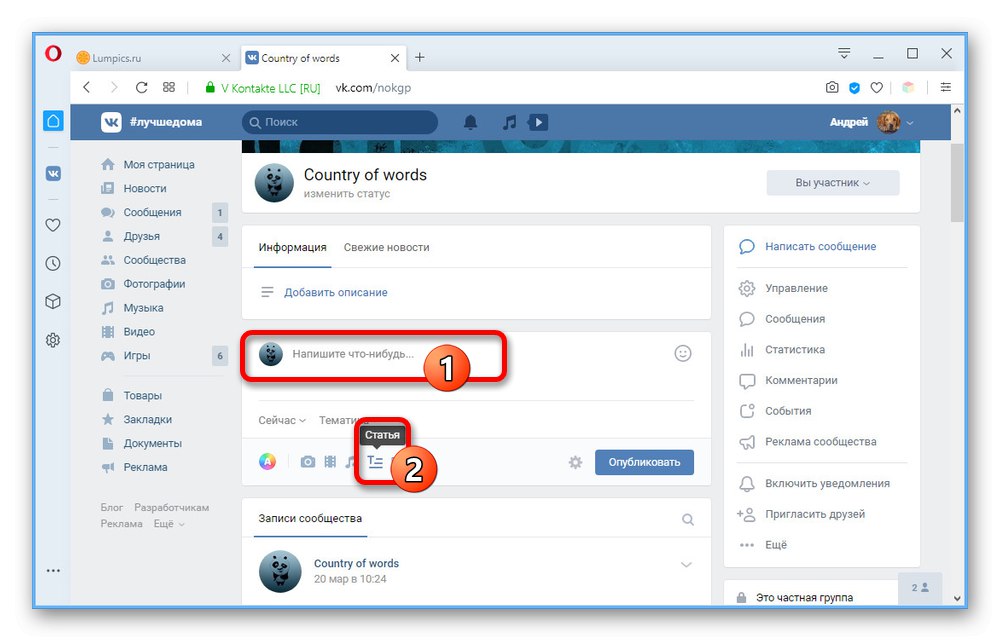
Task: Go back with the browser back arrow
Action: coord(87,87)
